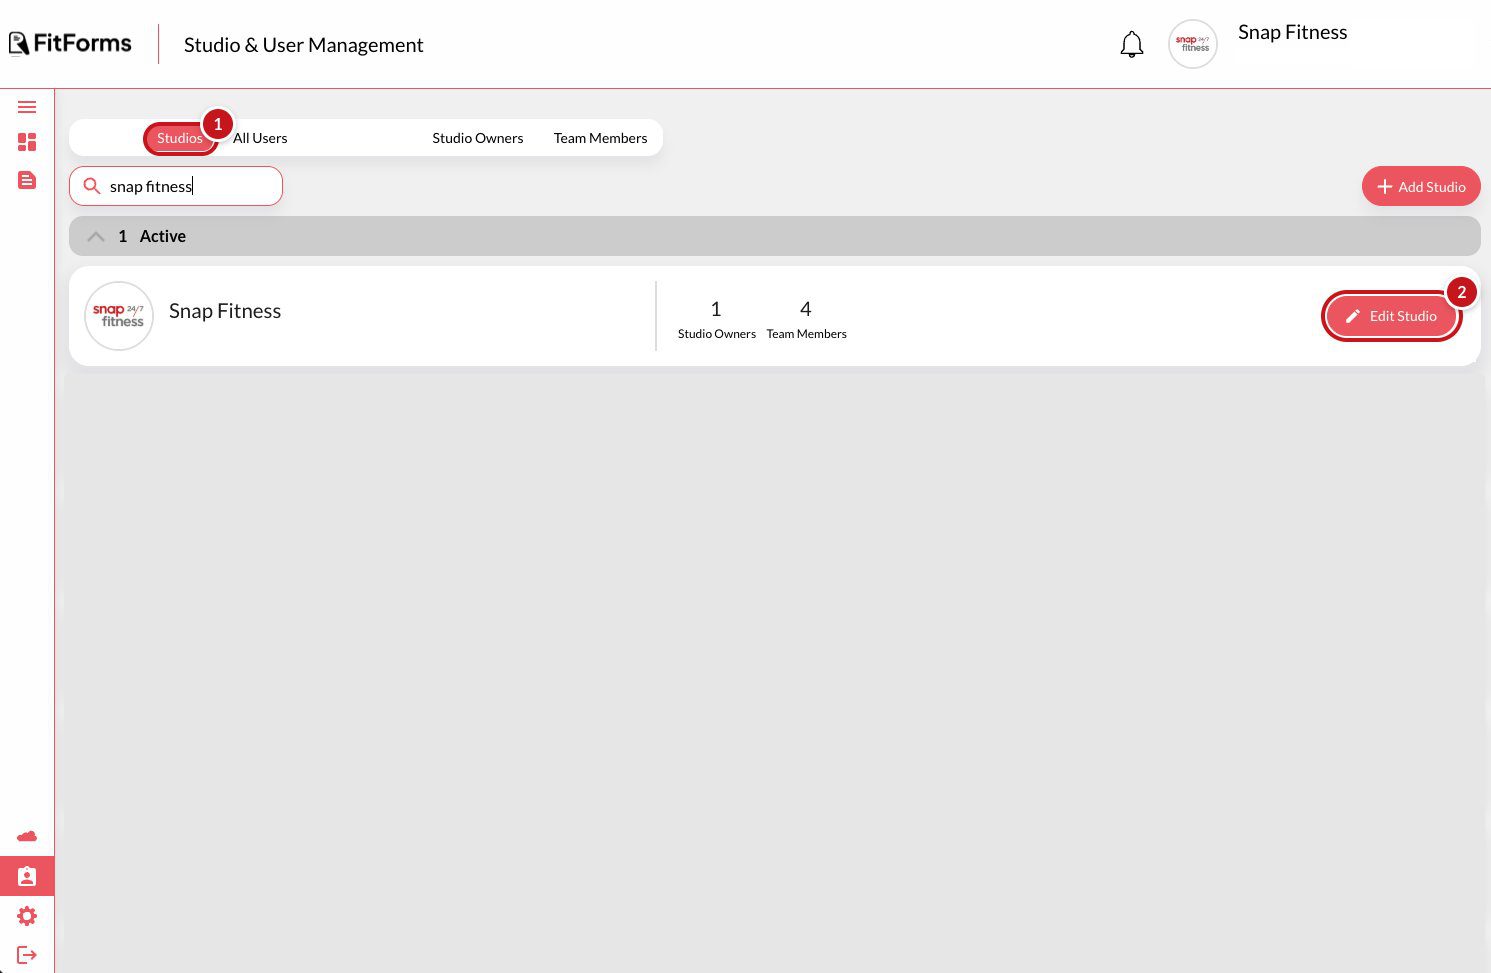Switch to the Studio Owners tab
Viewport: 1491px width, 973px height.
478,138
